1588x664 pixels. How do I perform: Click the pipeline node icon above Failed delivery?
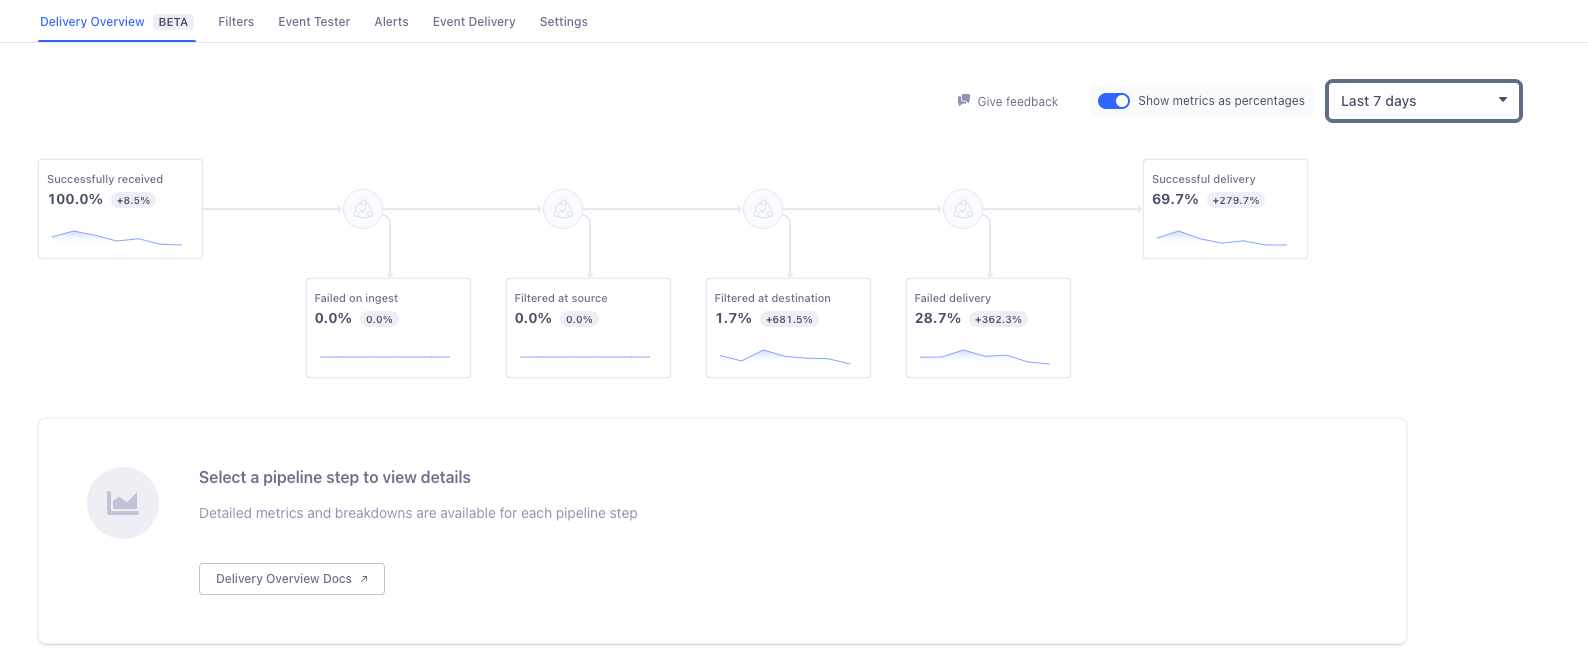(x=963, y=209)
